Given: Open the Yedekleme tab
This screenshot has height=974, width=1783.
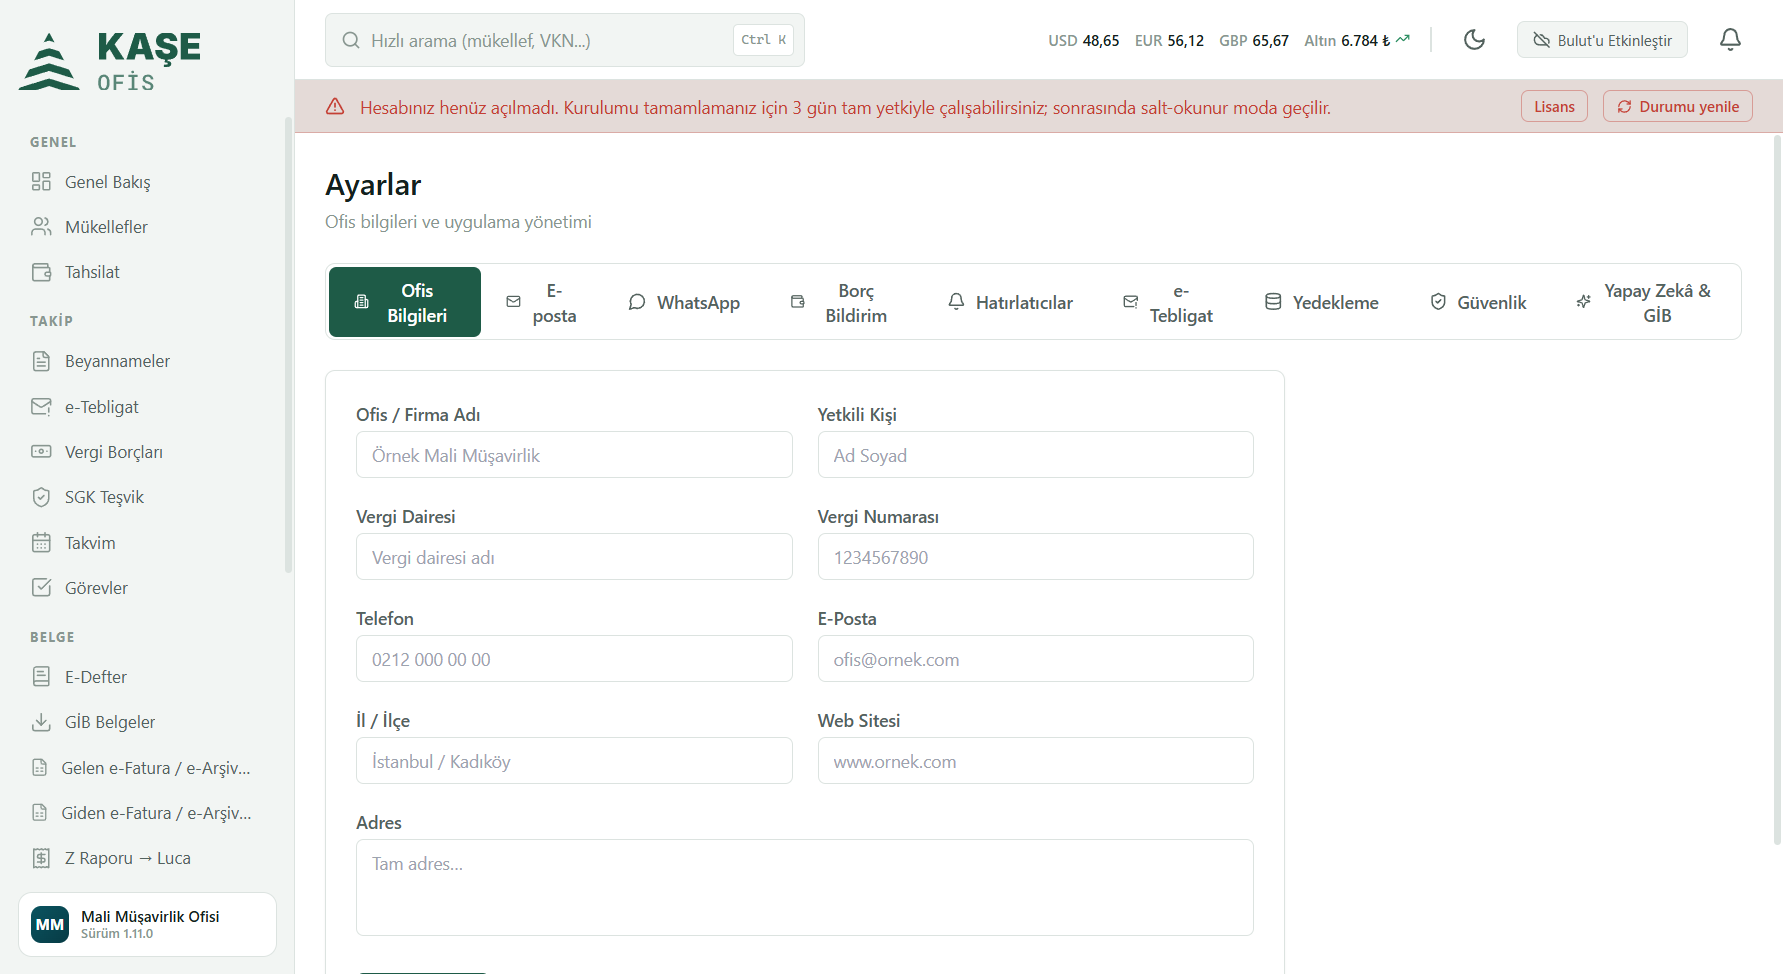Looking at the screenshot, I should 1322,302.
